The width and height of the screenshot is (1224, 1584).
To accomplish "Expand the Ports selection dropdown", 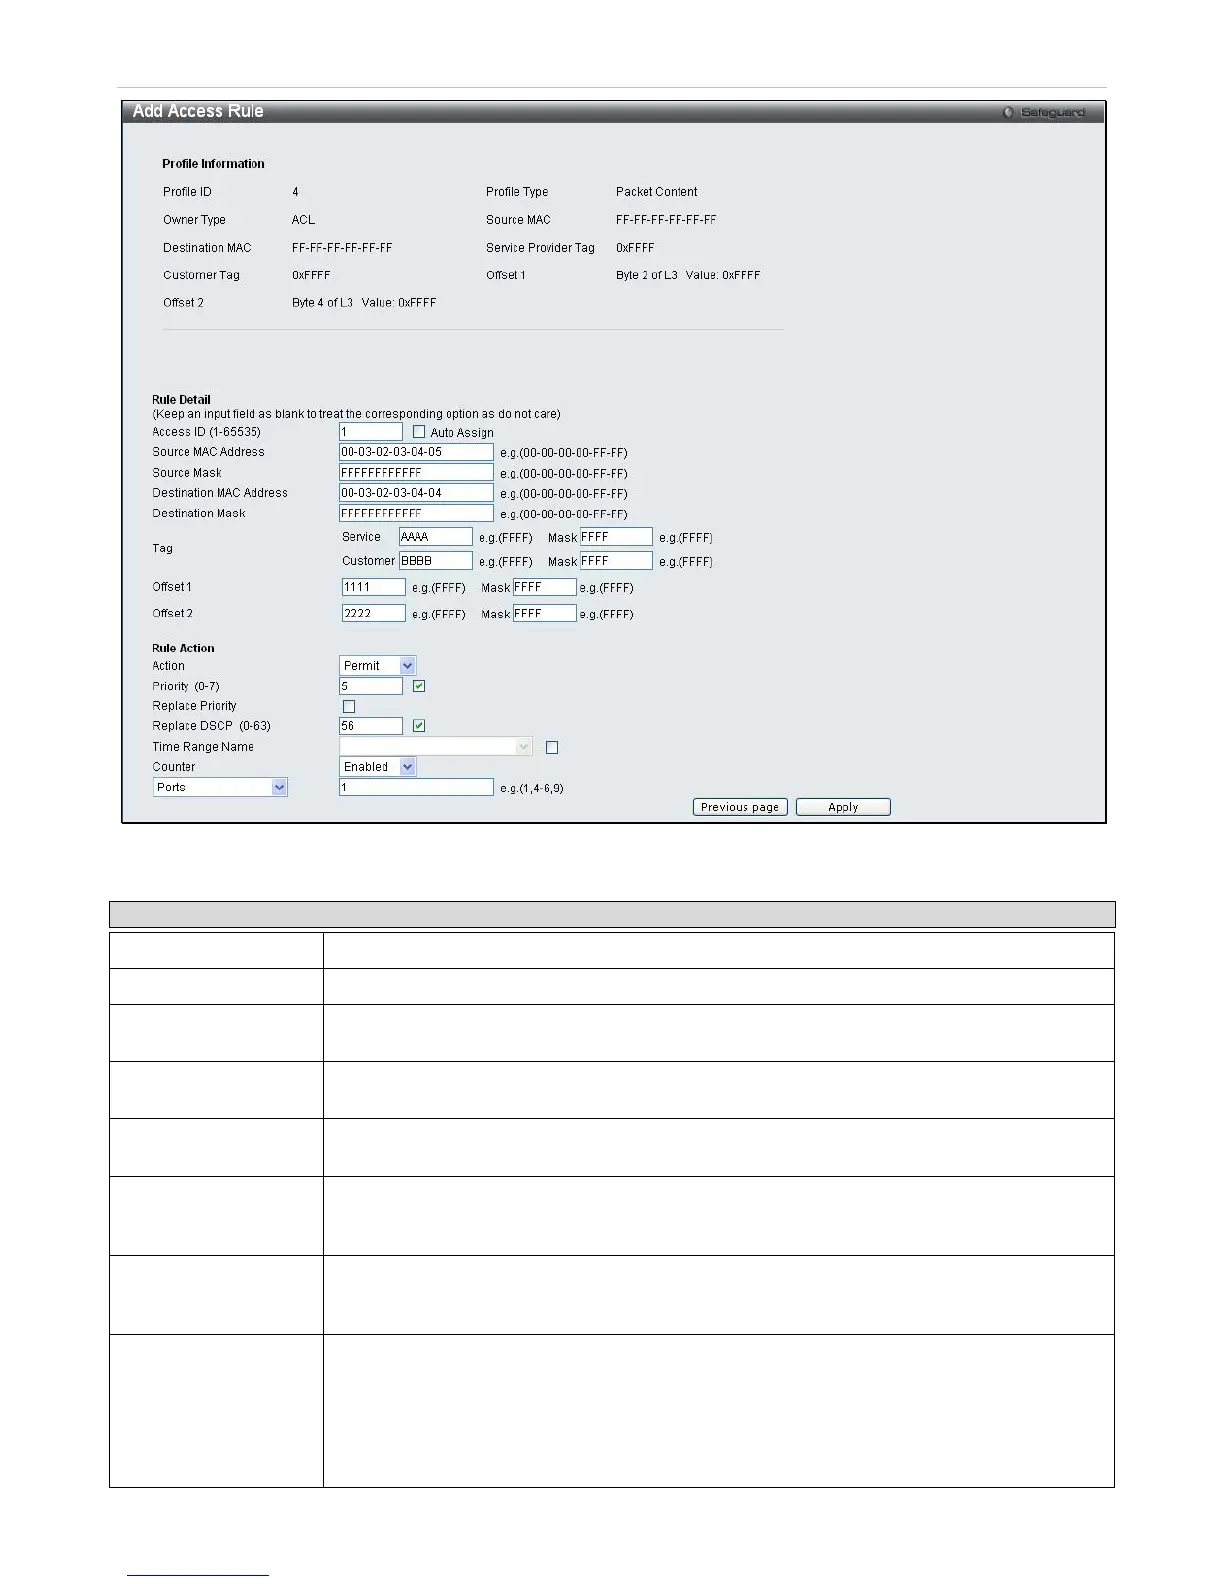I will point(221,788).
